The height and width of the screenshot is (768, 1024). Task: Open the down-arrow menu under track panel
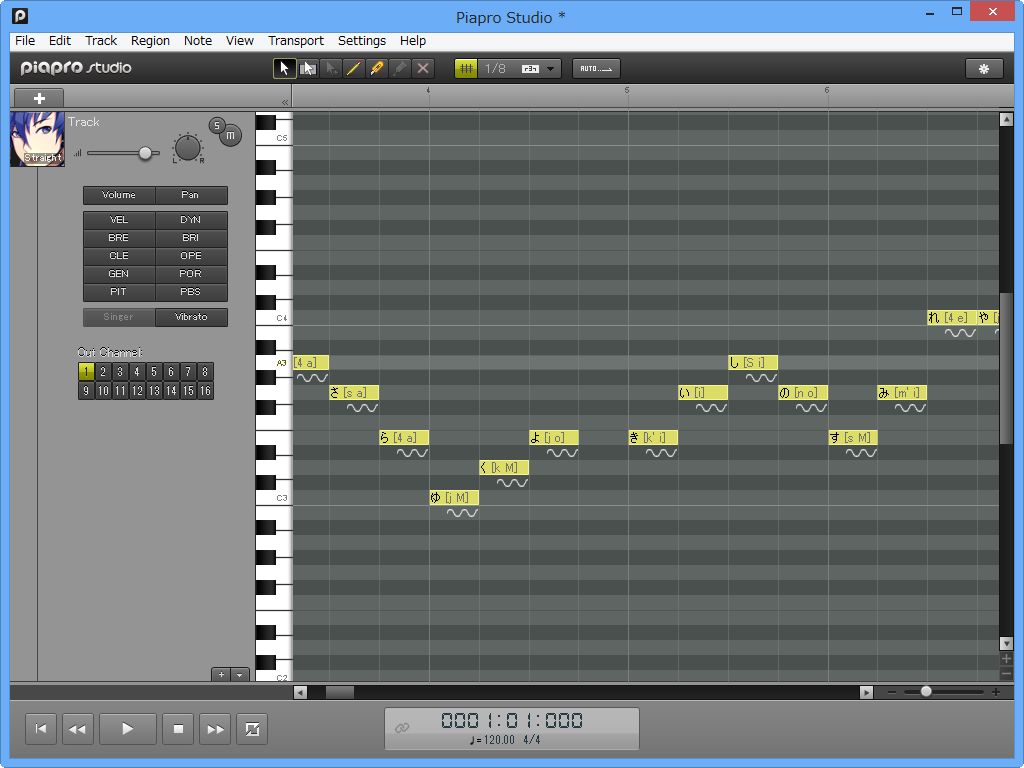coord(240,675)
